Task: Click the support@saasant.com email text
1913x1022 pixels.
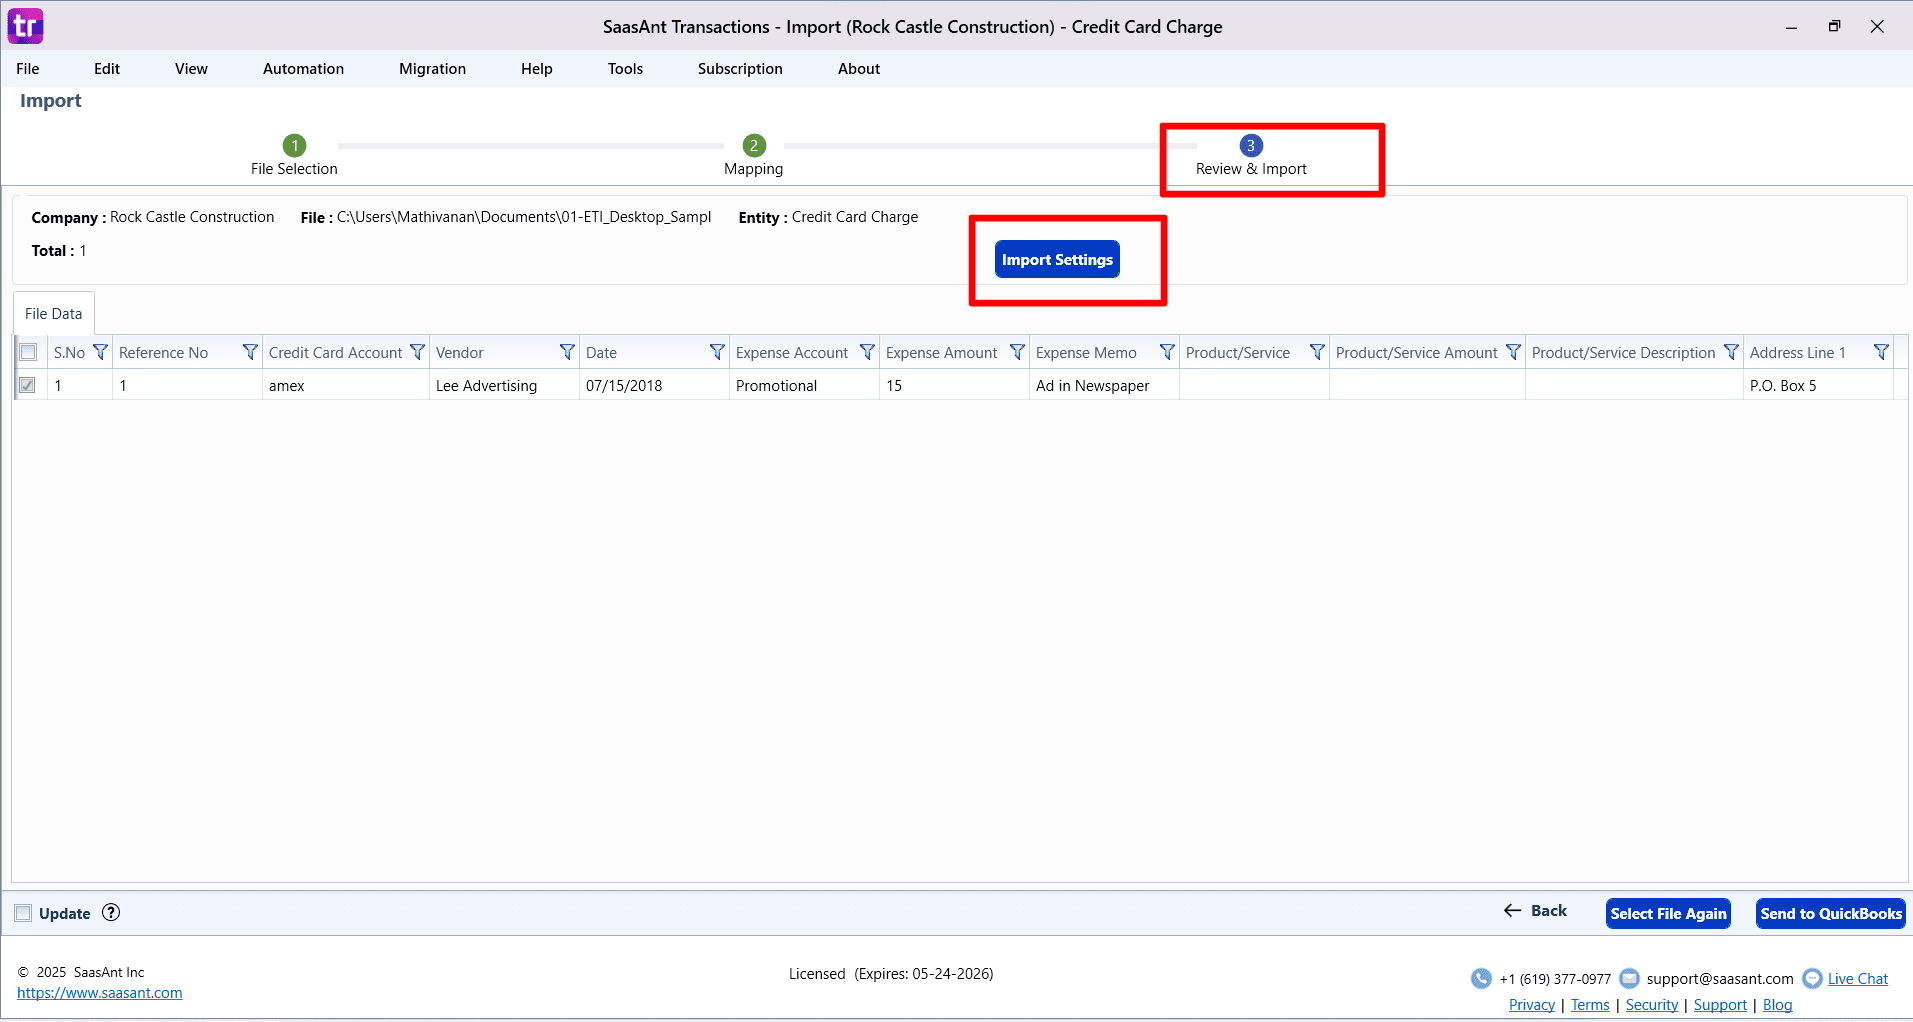Action: [x=1720, y=979]
